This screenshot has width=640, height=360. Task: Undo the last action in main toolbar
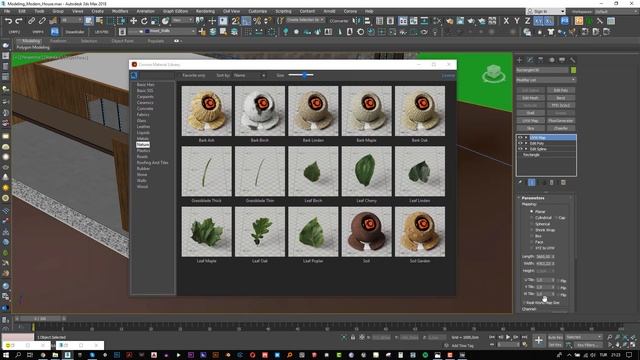tap(8, 21)
